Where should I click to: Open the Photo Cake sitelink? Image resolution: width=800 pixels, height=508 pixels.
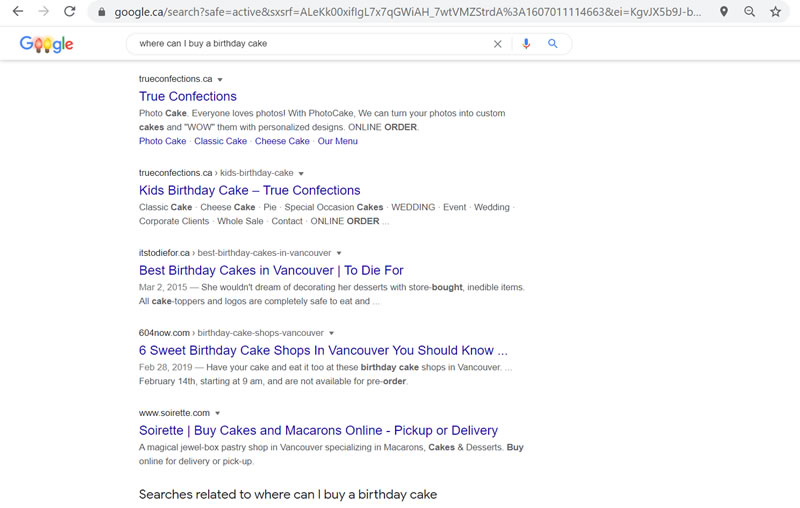point(162,141)
